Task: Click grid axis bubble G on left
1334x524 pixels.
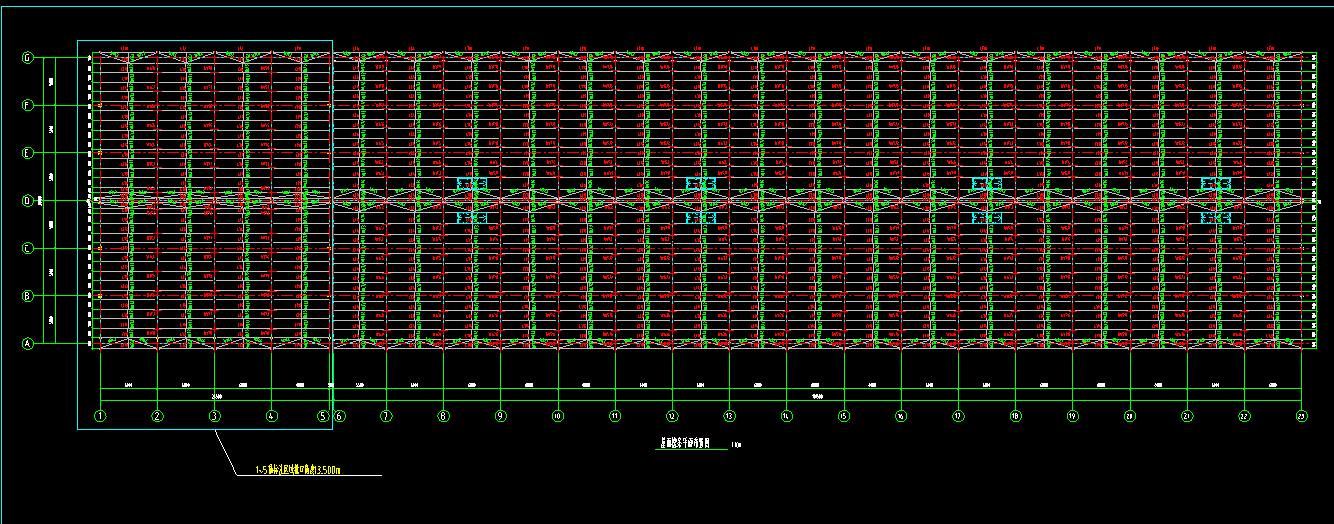Action: coord(28,57)
